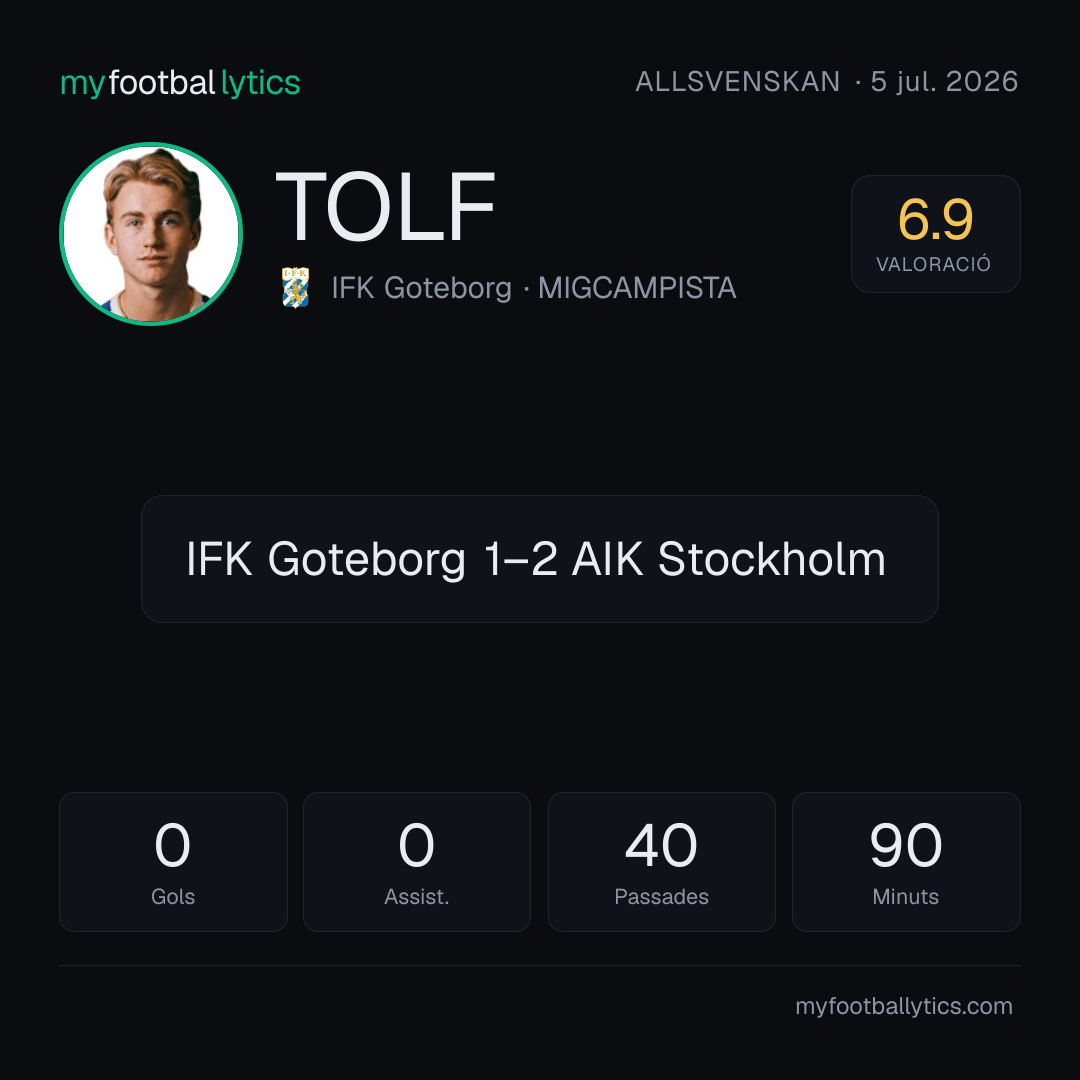Select the Gols stat card
The height and width of the screenshot is (1080, 1080).
point(173,862)
